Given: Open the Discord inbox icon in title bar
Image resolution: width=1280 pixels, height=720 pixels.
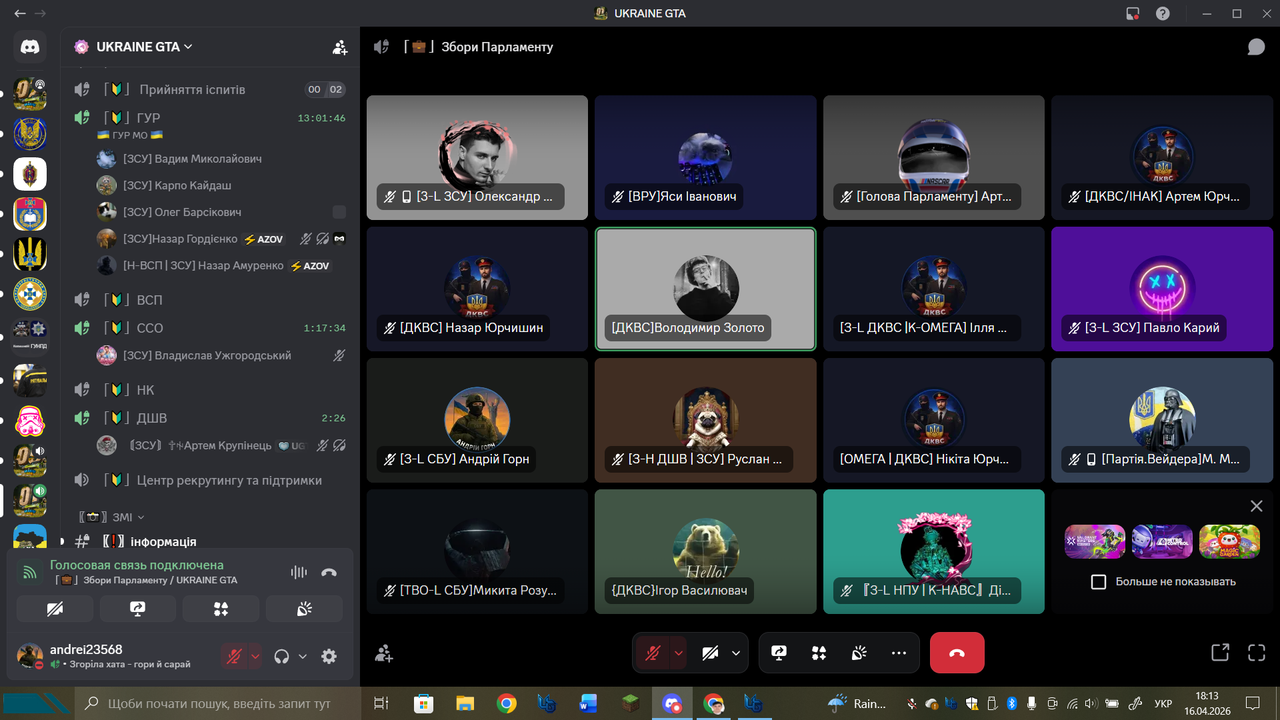Looking at the screenshot, I should click(1133, 14).
